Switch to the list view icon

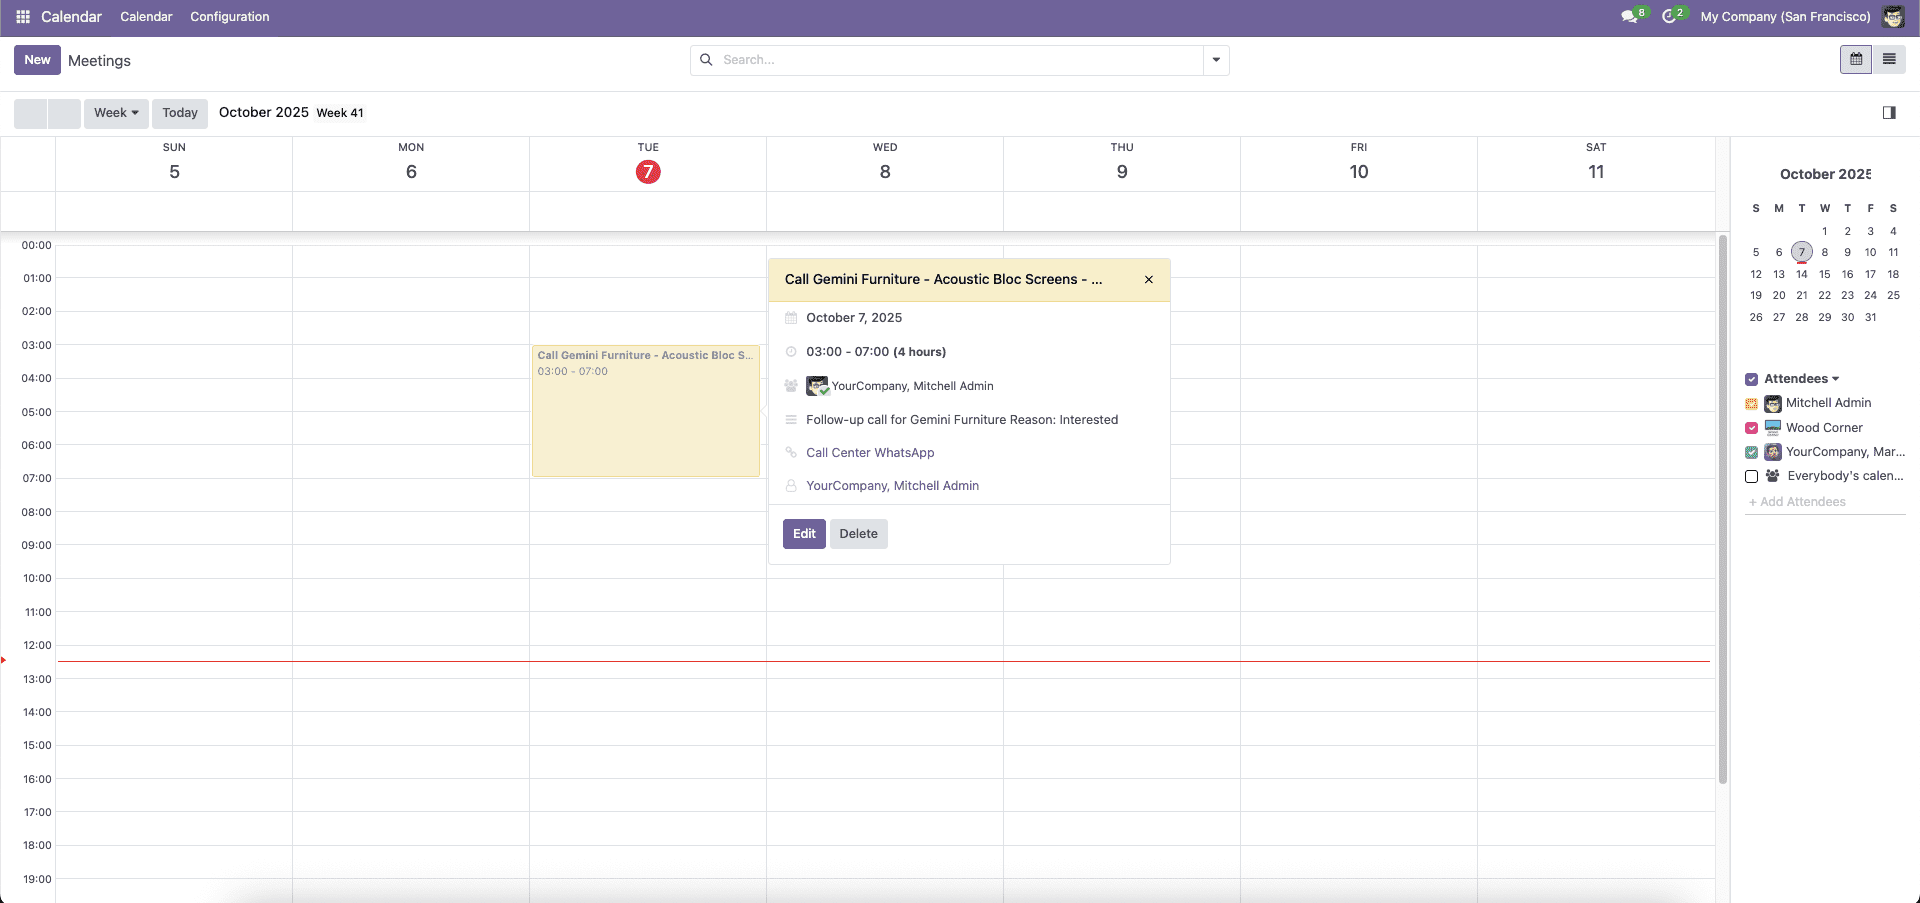[x=1889, y=59]
